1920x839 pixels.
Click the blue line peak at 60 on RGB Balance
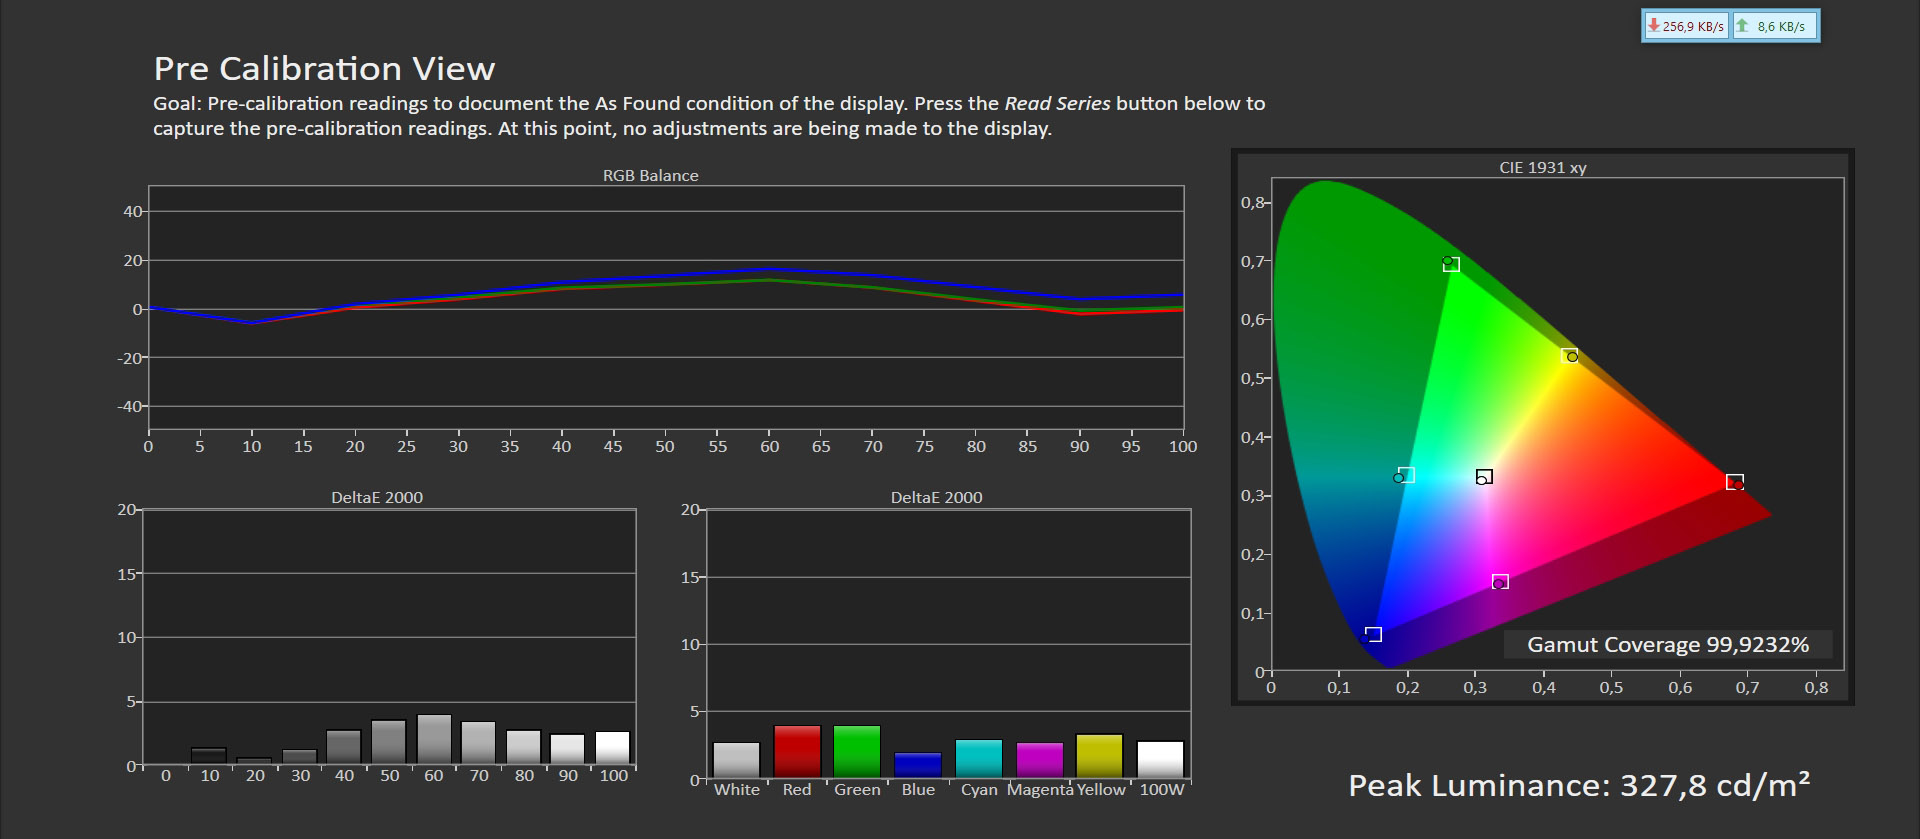pos(769,268)
